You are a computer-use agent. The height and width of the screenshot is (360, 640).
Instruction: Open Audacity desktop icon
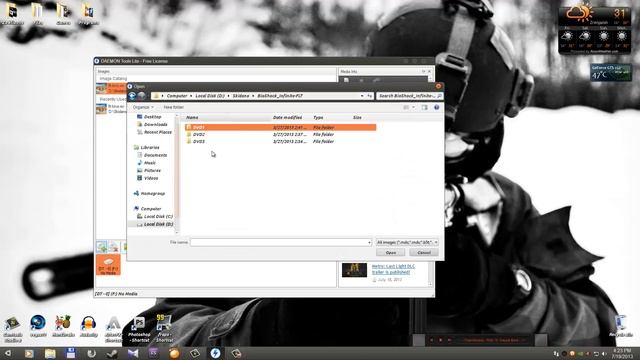tap(89, 327)
